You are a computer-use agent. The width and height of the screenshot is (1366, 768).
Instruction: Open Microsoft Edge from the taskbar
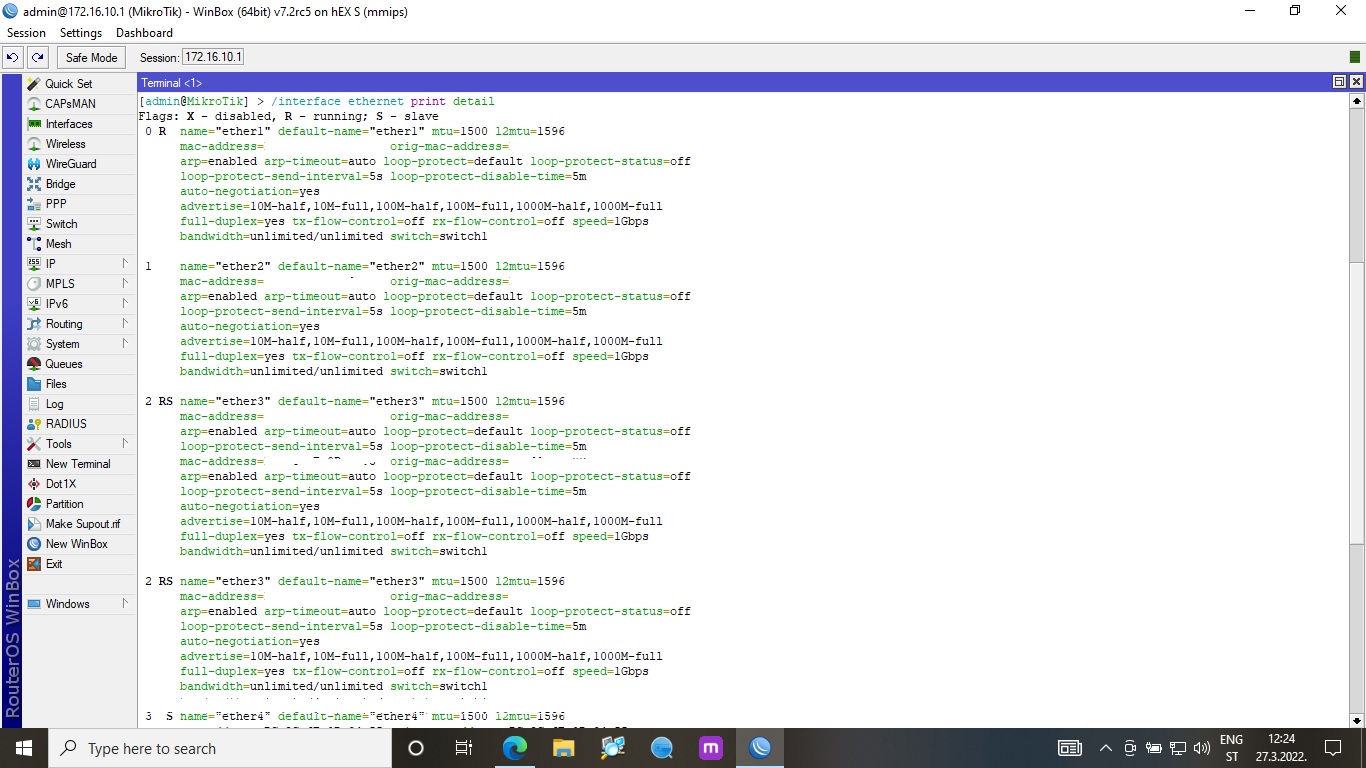[x=515, y=748]
